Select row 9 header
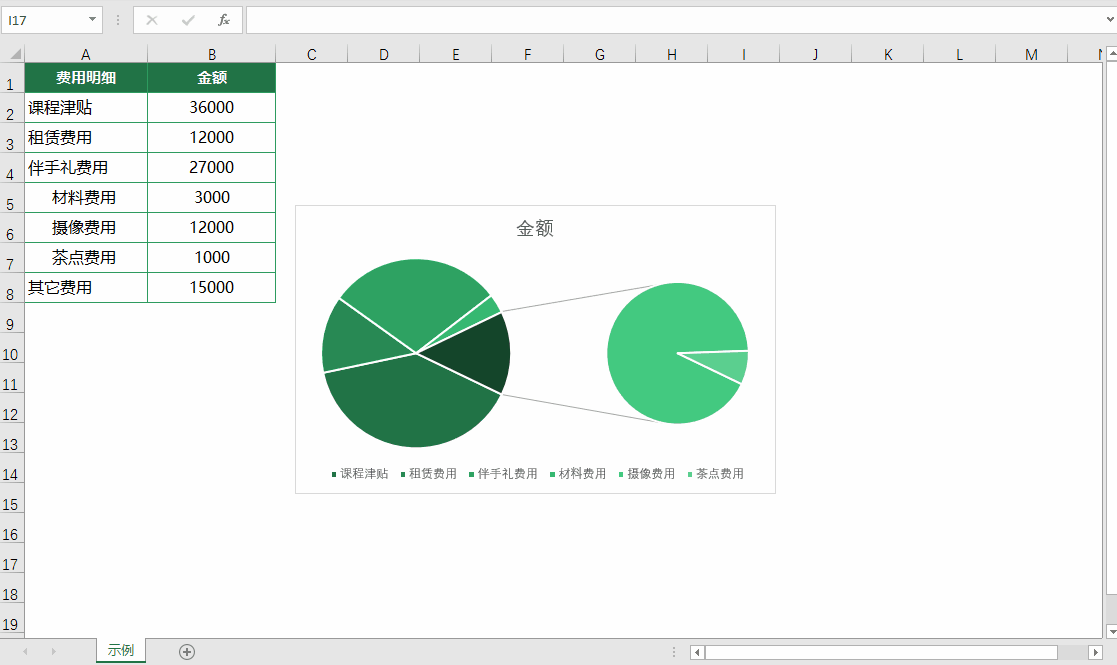Viewport: 1117px width, 665px height. click(x=11, y=318)
